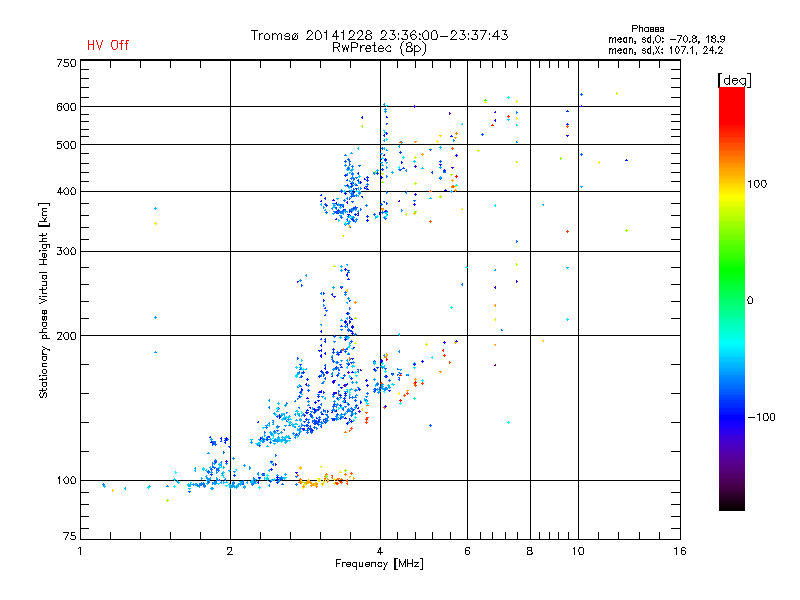Click the 300 km height axis label

coord(66,252)
